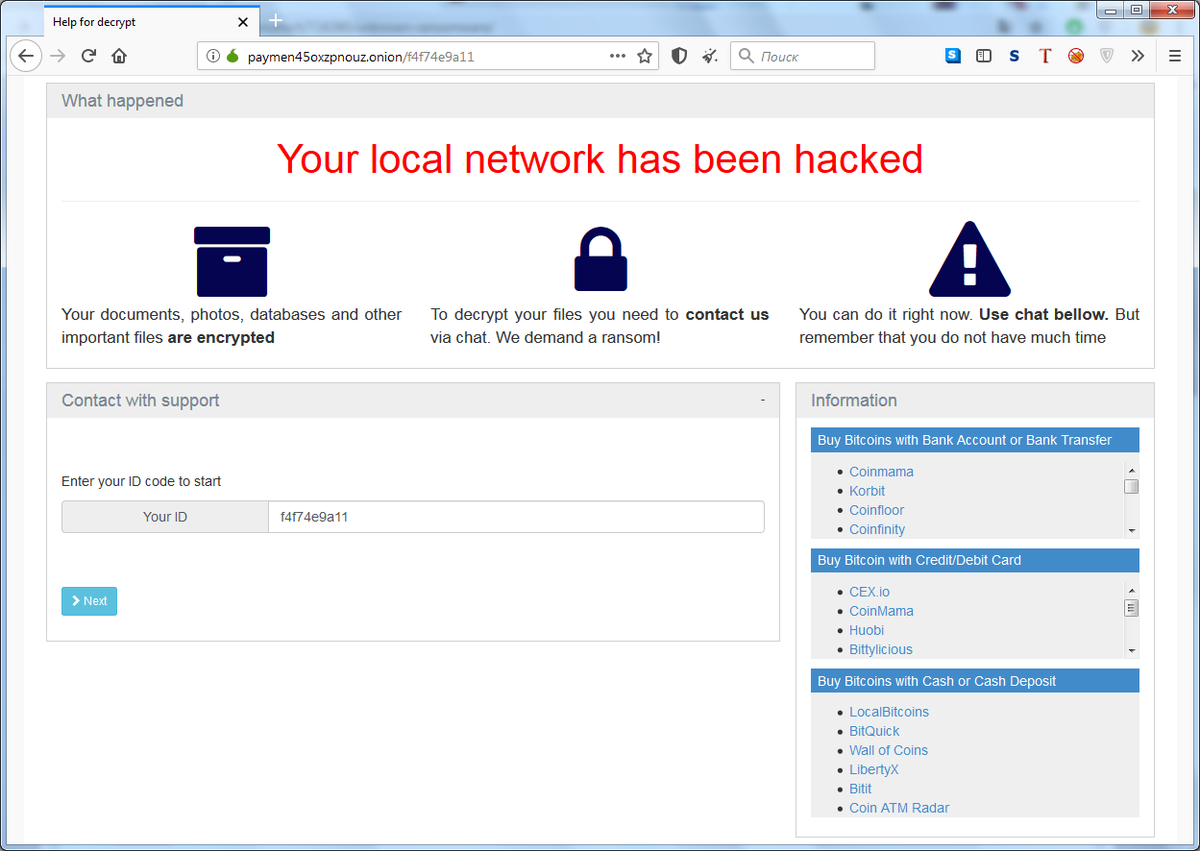Click Buy Bitcoins with Bank Account header
Screen dimensions: 1200x851
[975, 440]
